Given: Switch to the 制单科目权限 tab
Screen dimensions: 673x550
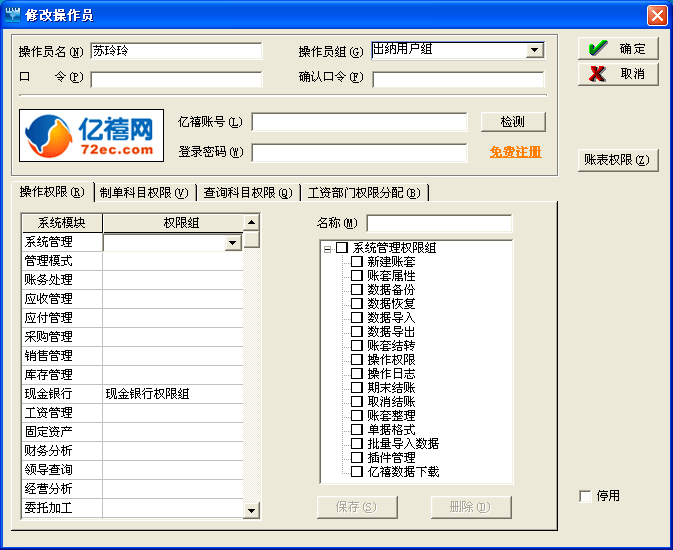Looking at the screenshot, I should pos(144,193).
